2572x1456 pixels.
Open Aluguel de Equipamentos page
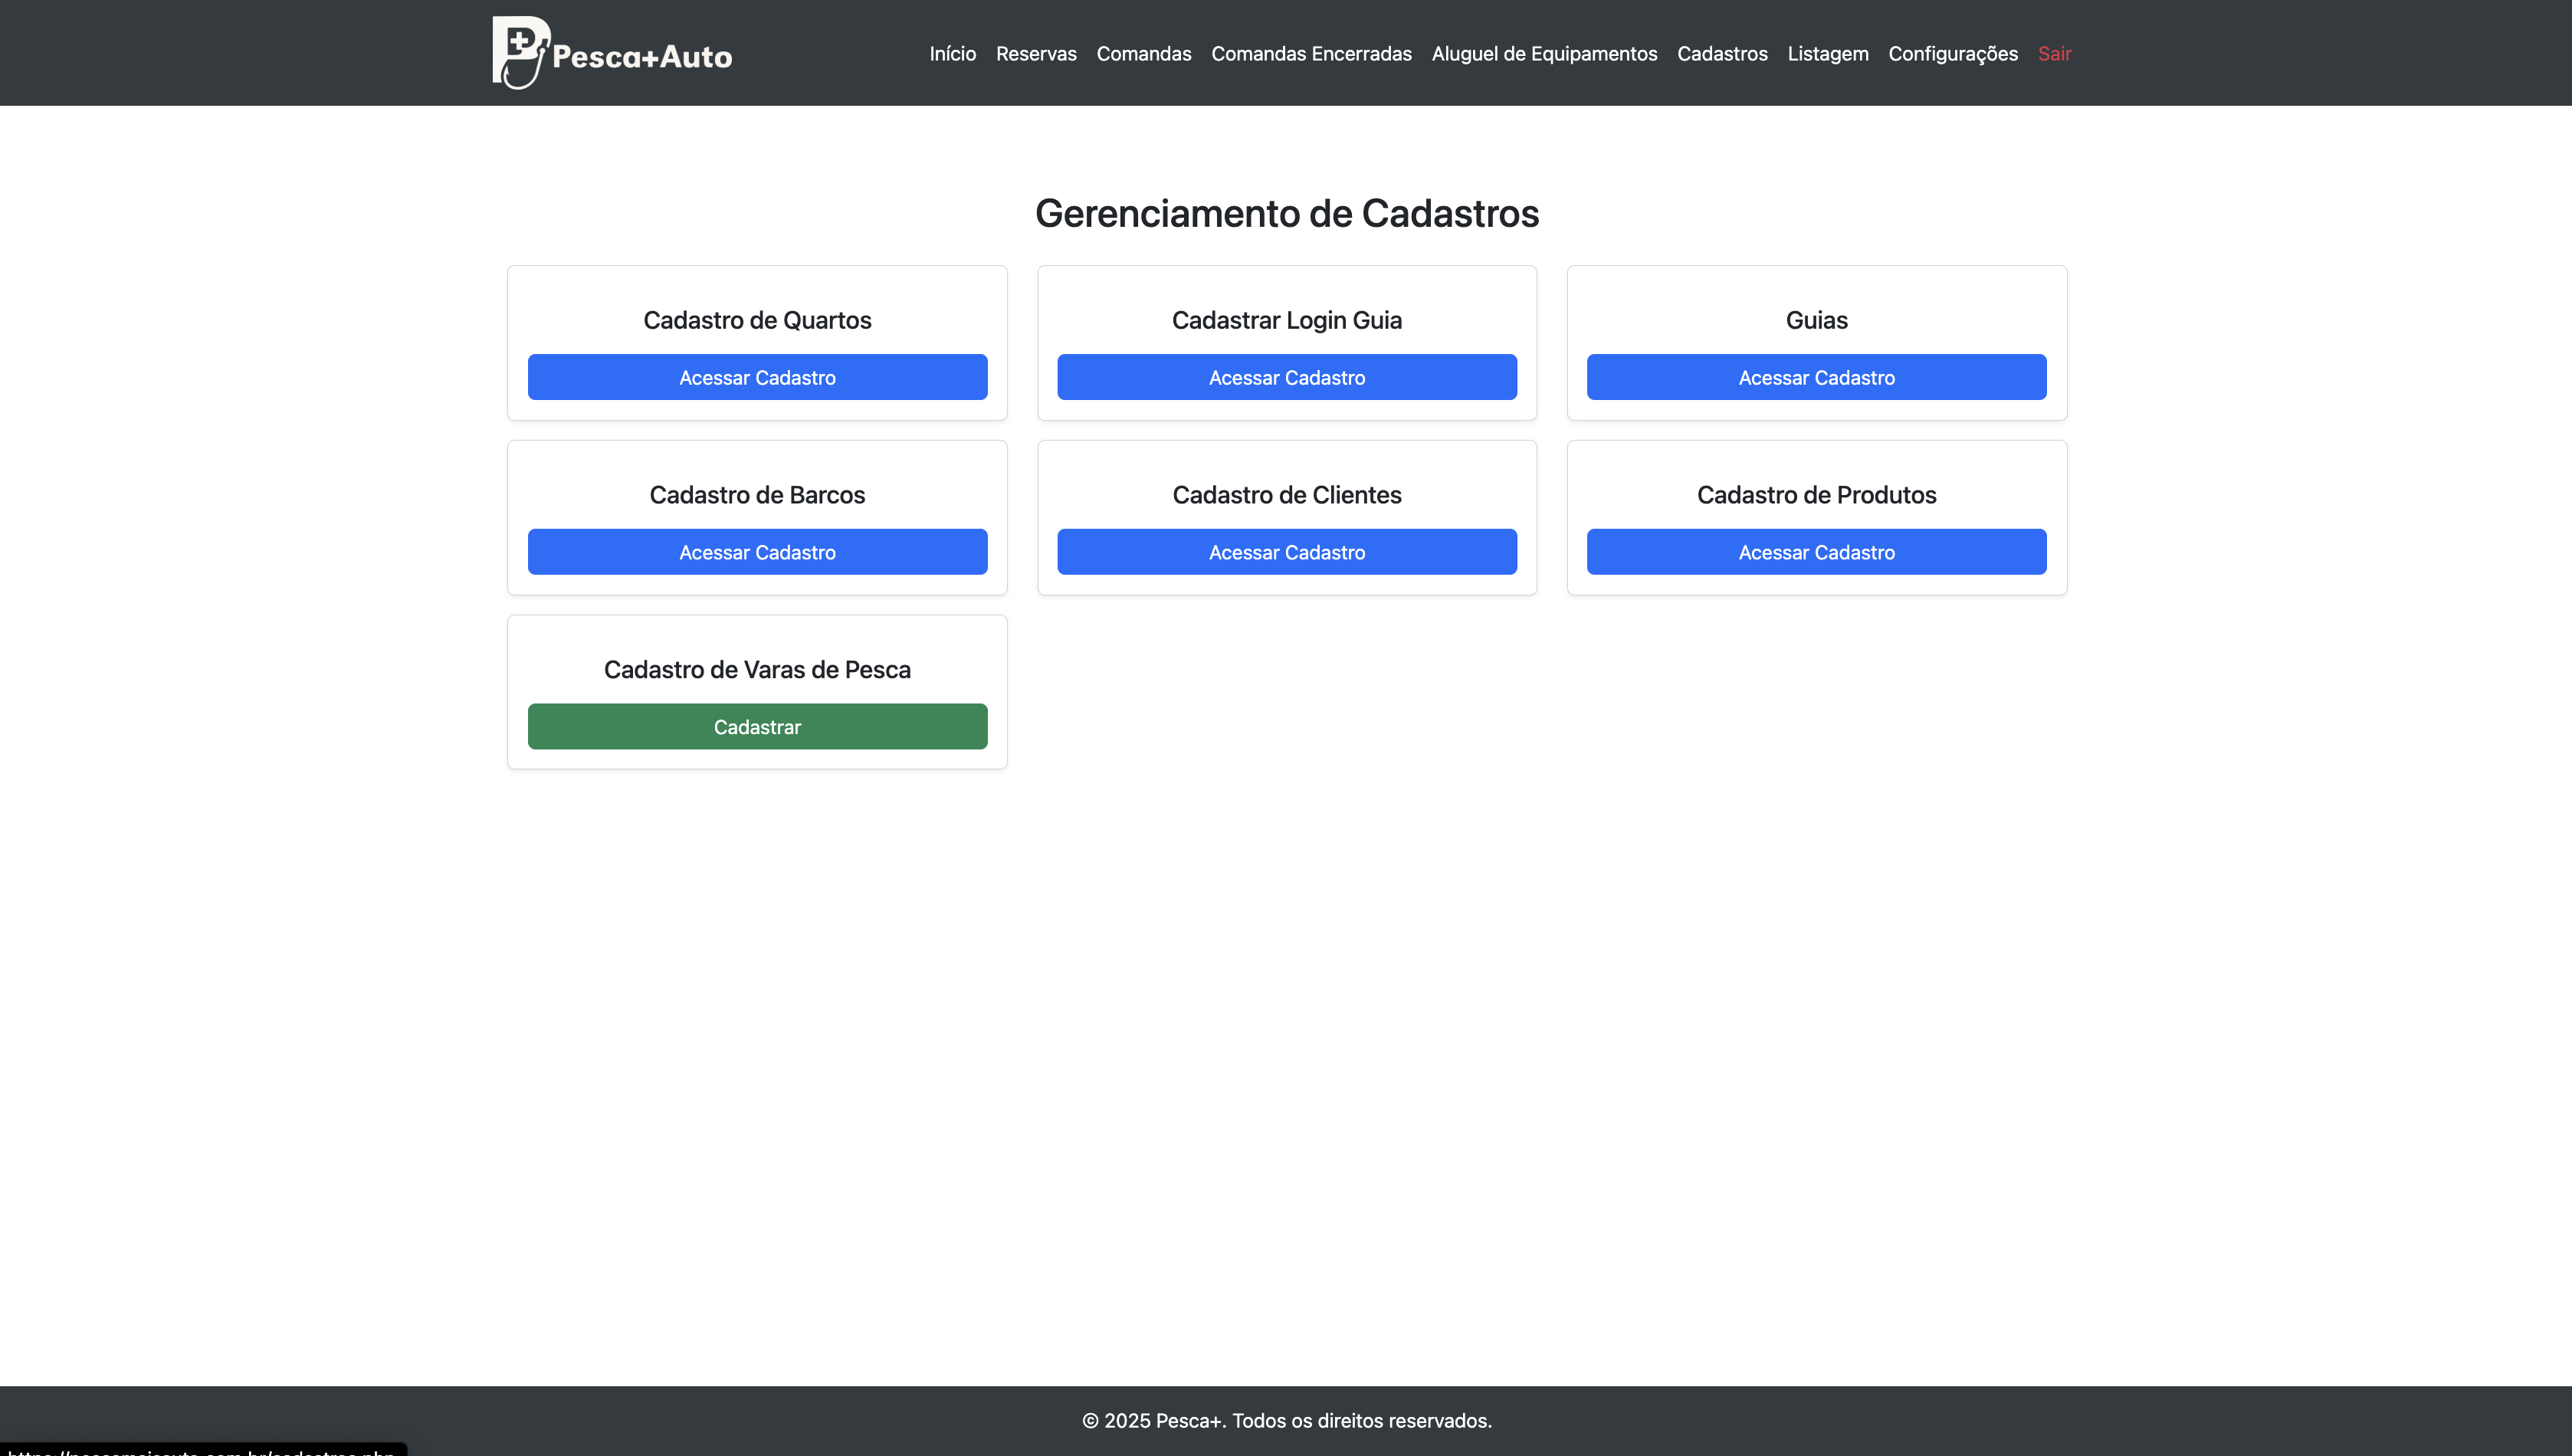[x=1544, y=54]
